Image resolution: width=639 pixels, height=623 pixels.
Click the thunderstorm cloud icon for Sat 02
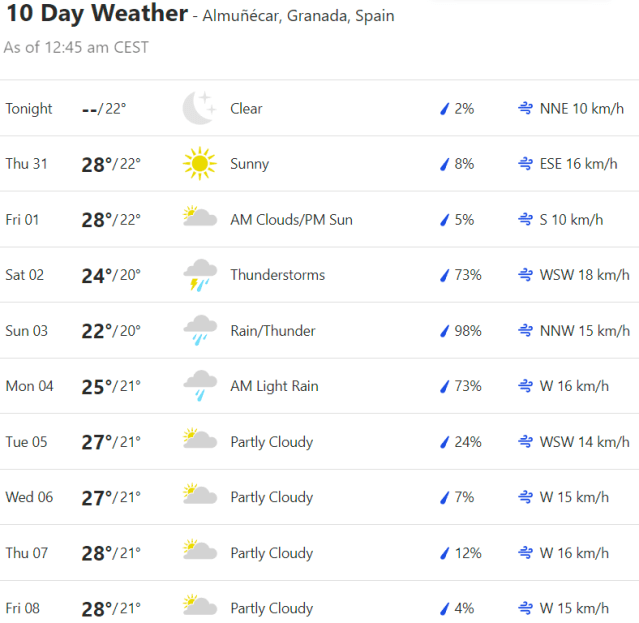point(200,275)
